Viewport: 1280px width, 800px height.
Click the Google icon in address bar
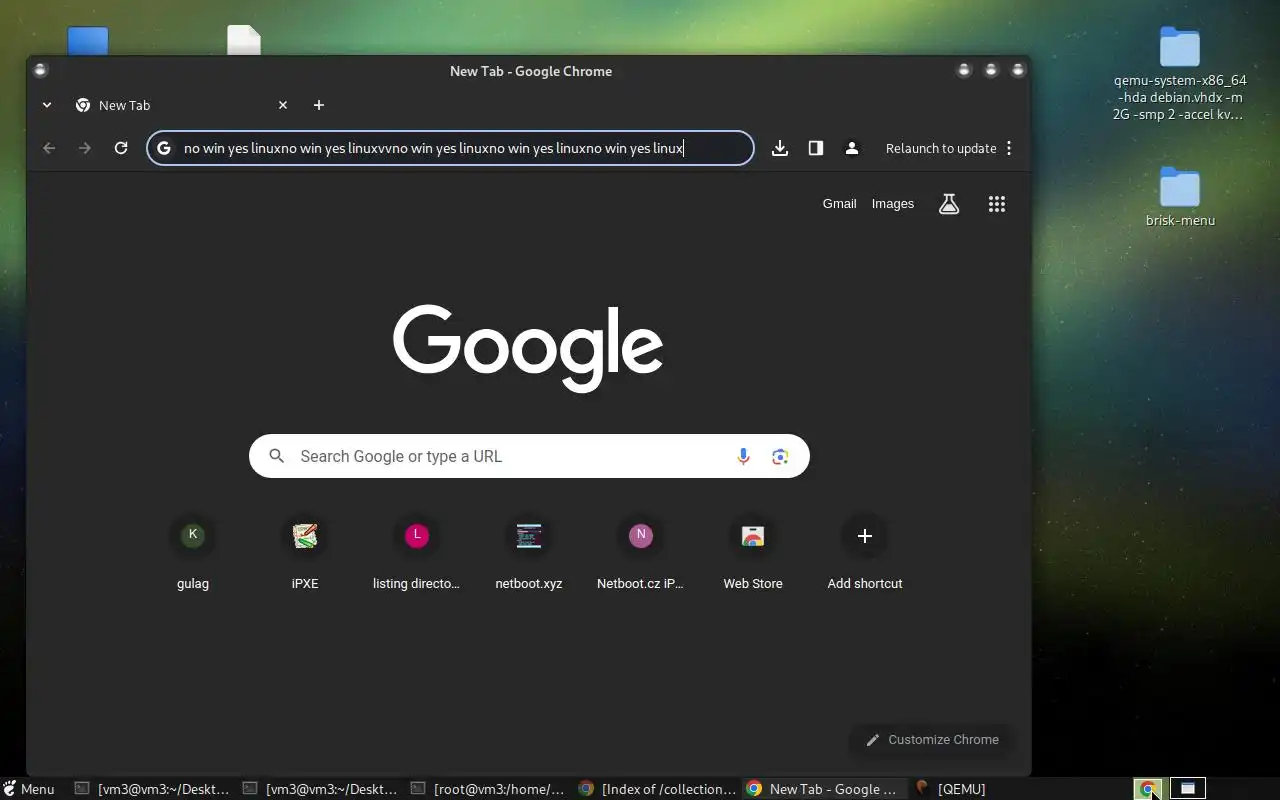[x=164, y=148]
